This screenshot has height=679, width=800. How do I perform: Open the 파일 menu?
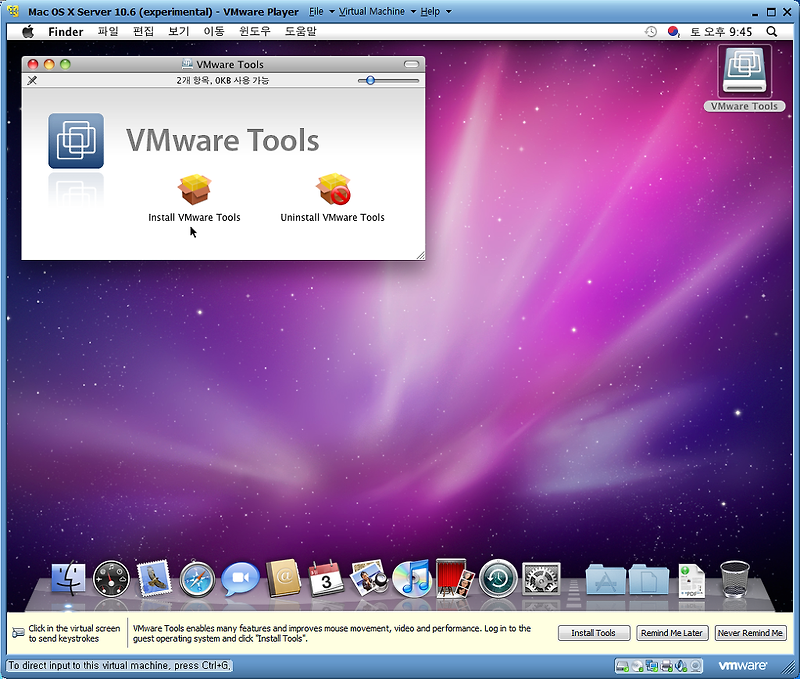(x=108, y=32)
